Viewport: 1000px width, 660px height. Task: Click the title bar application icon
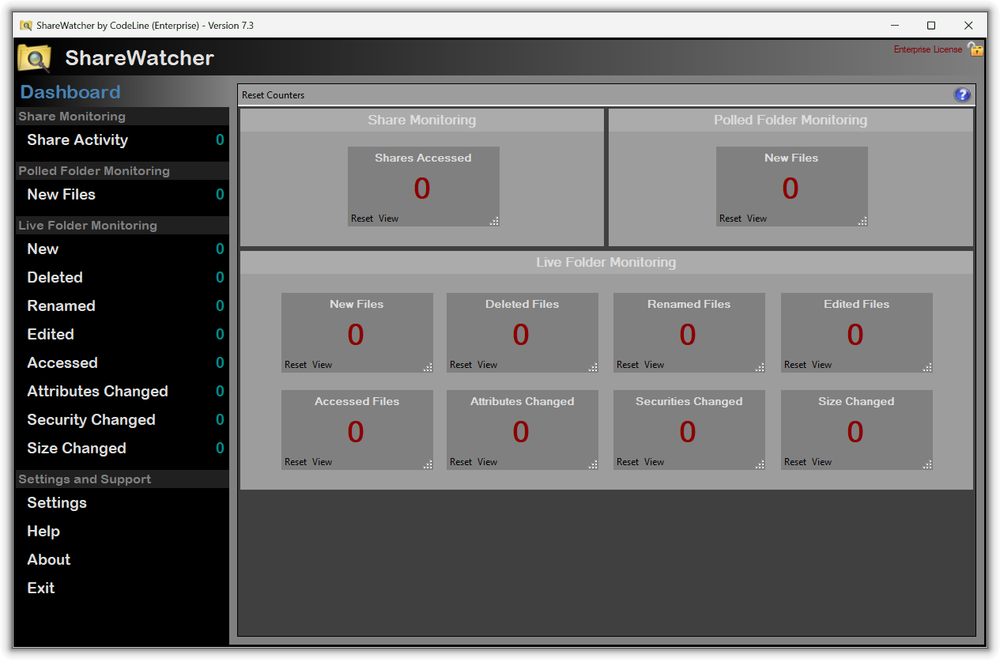pyautogui.click(x=26, y=26)
